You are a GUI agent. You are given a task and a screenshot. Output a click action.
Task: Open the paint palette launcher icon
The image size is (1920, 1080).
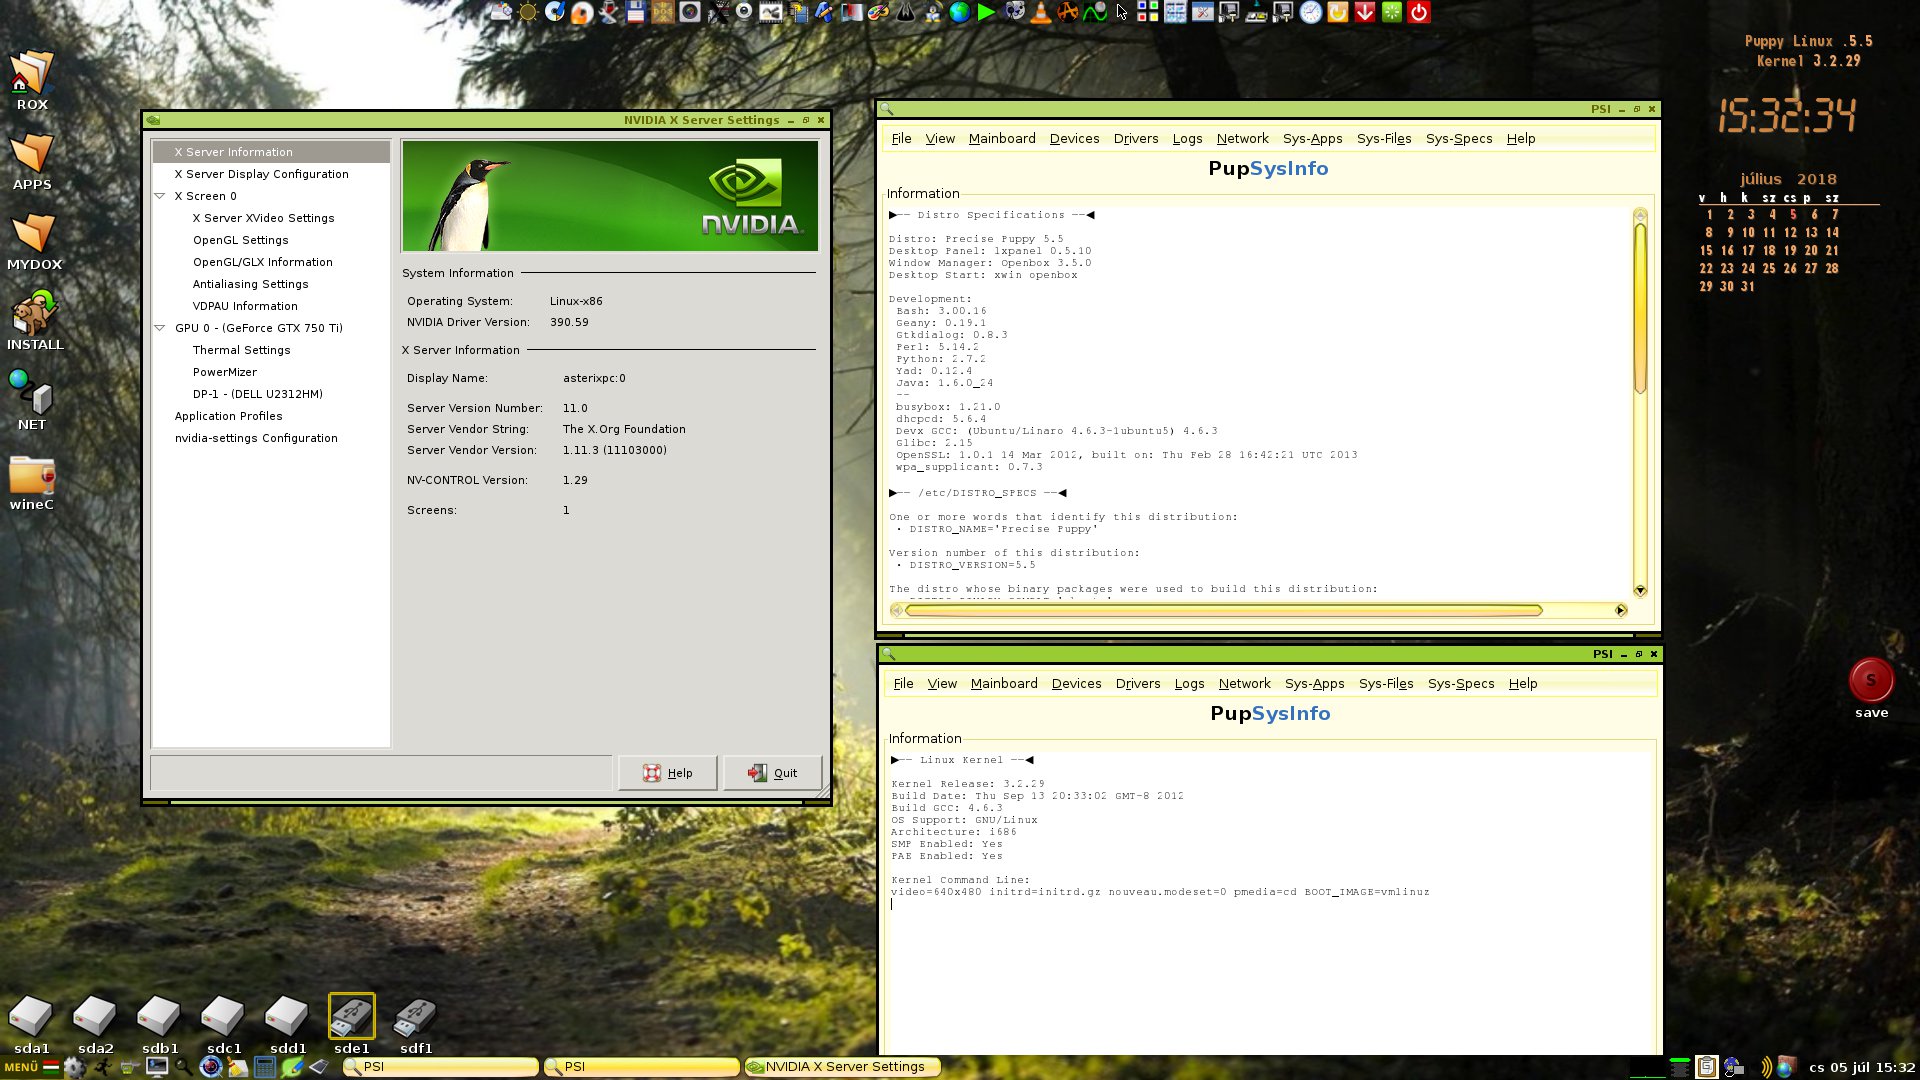(878, 12)
